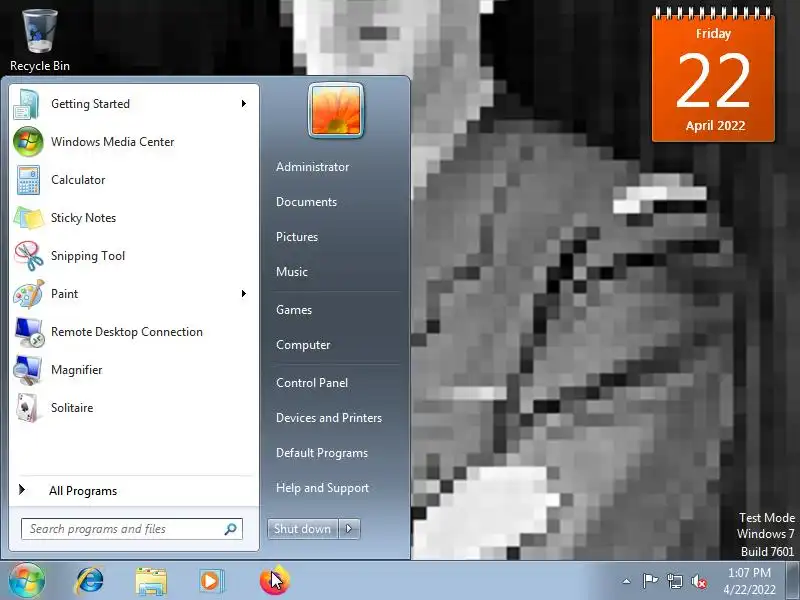Image resolution: width=800 pixels, height=600 pixels.
Task: Show hidden tray icons arrow
Action: (x=627, y=581)
